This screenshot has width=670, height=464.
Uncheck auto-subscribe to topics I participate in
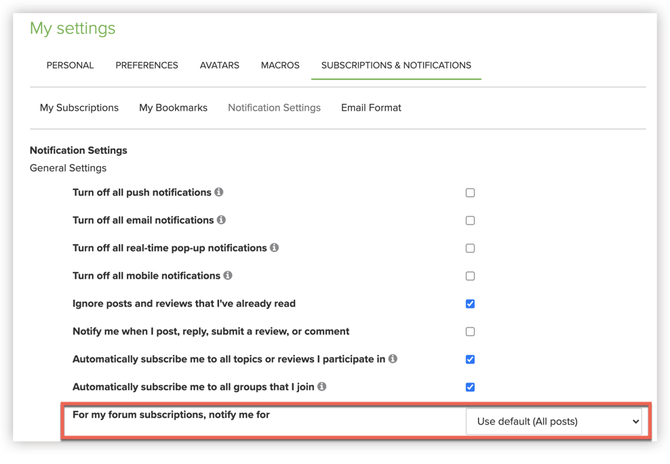pos(470,359)
